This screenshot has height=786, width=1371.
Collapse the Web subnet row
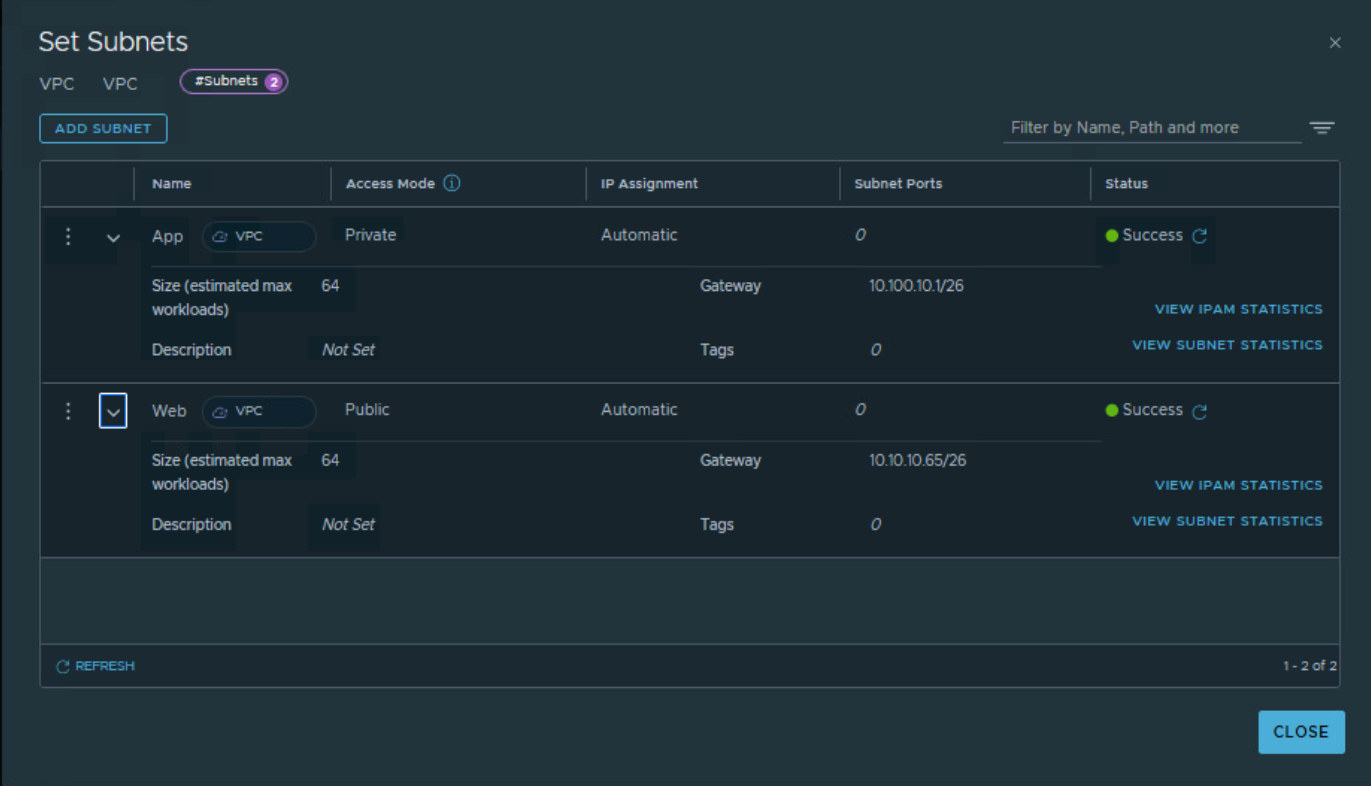click(113, 412)
